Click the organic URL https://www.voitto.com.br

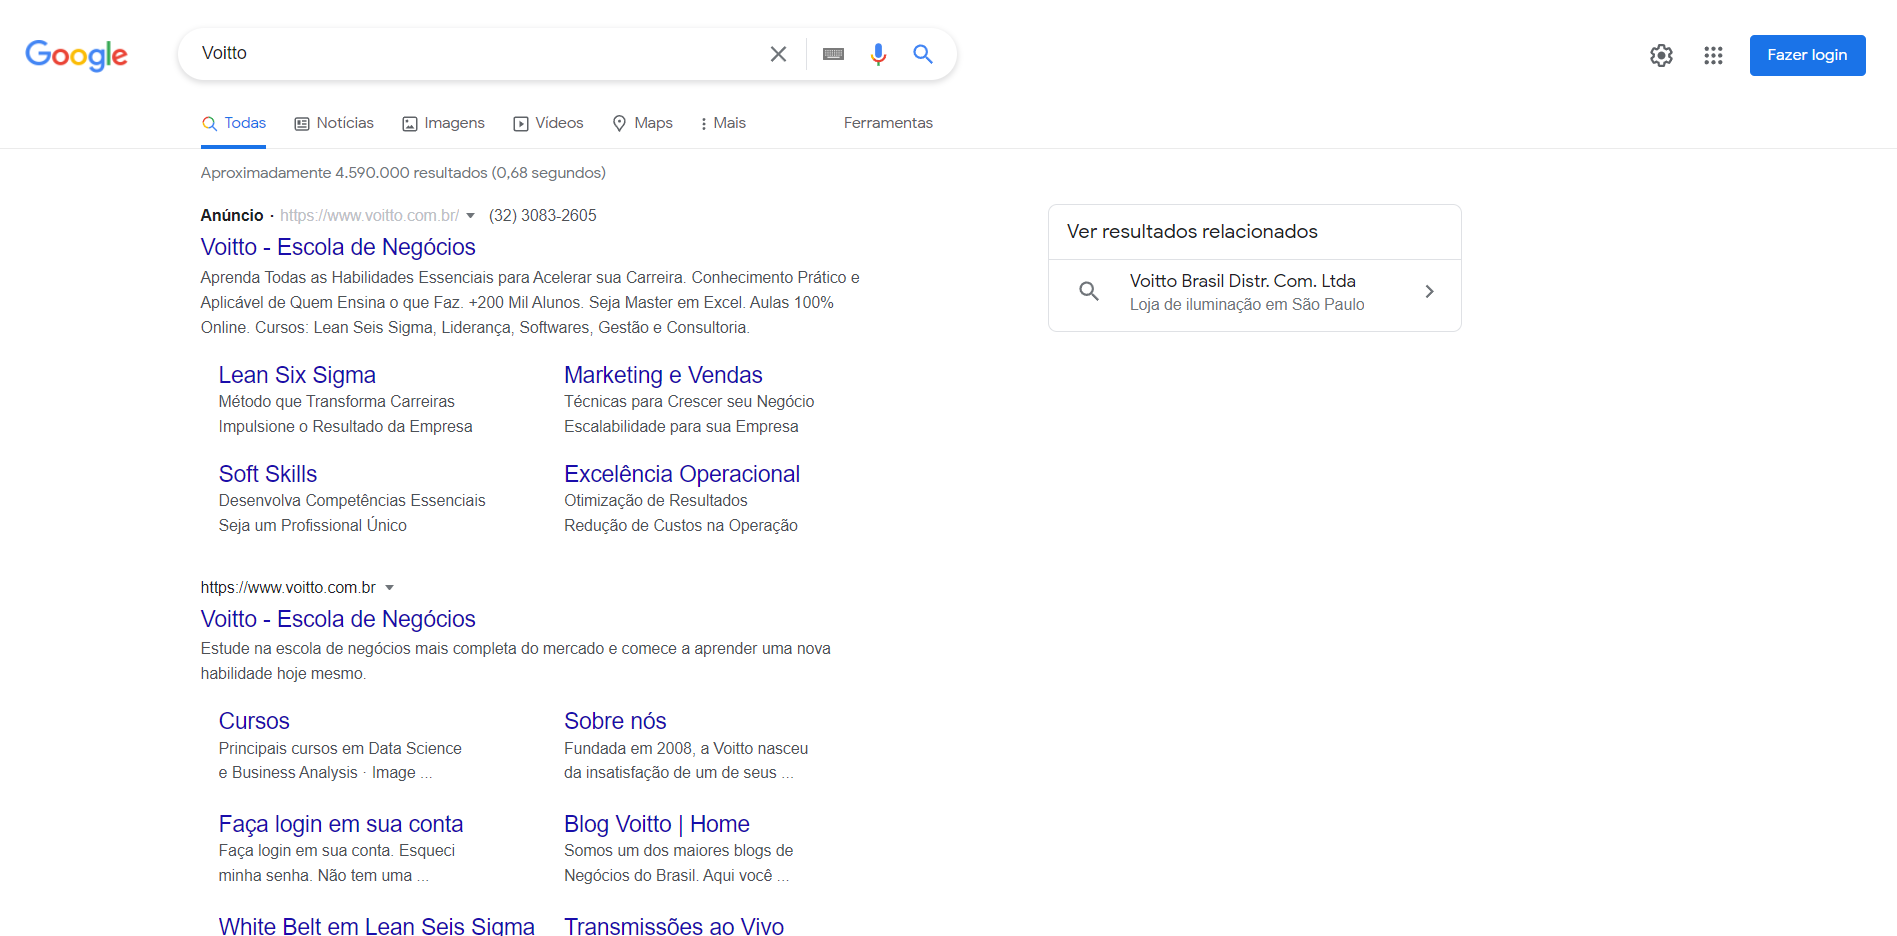coord(288,588)
